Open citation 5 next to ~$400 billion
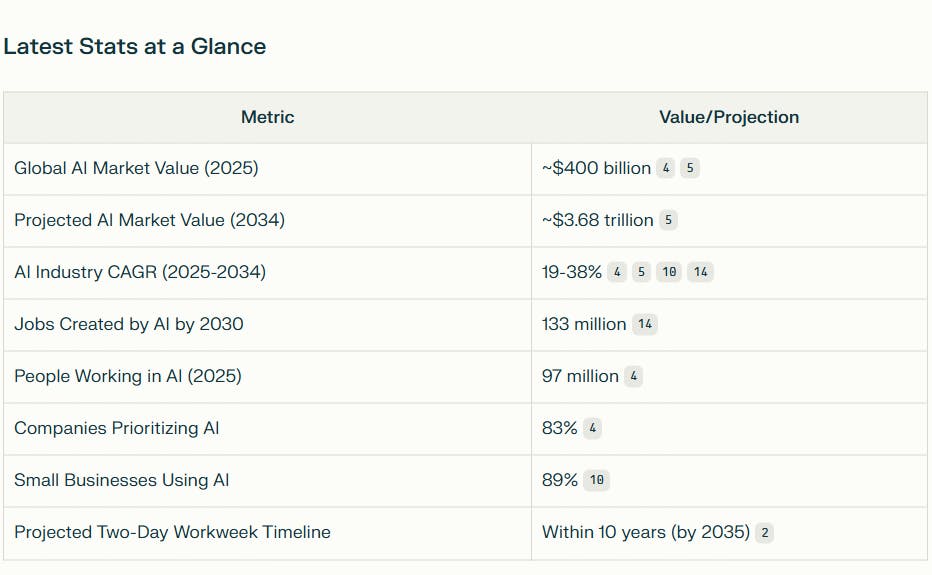The width and height of the screenshot is (932, 575). click(690, 168)
